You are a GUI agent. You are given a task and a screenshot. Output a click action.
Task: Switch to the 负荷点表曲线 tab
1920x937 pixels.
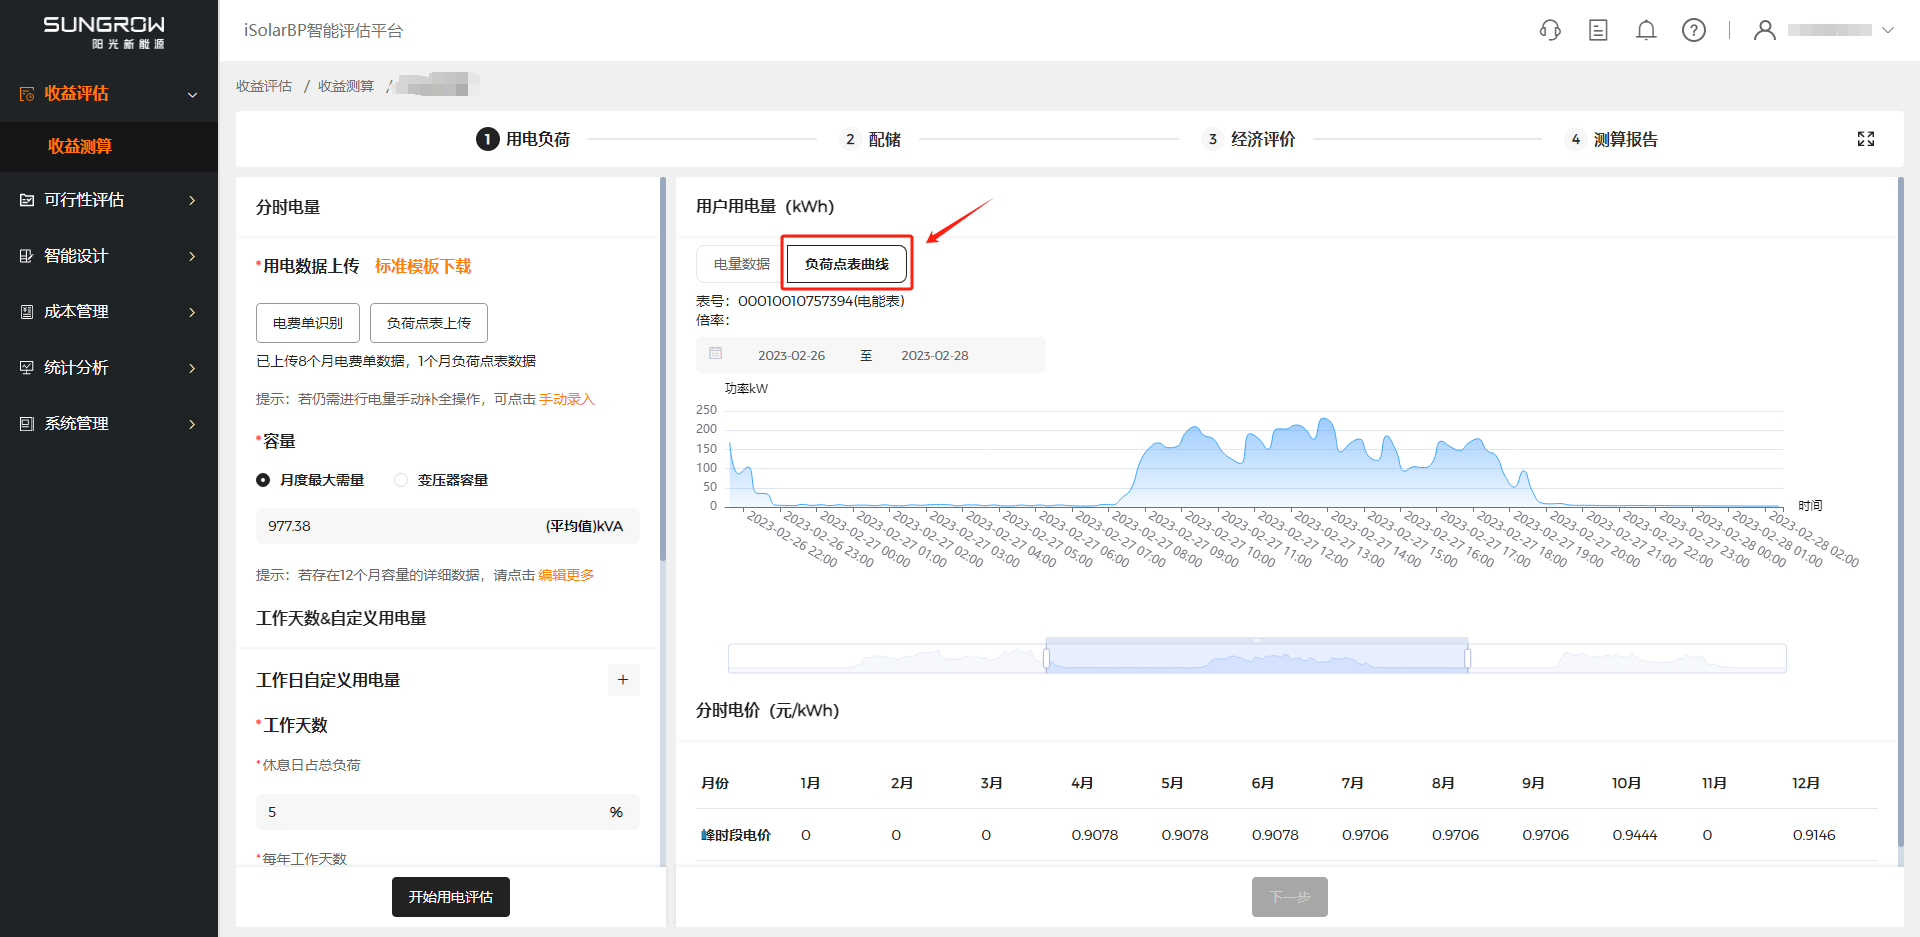(847, 264)
